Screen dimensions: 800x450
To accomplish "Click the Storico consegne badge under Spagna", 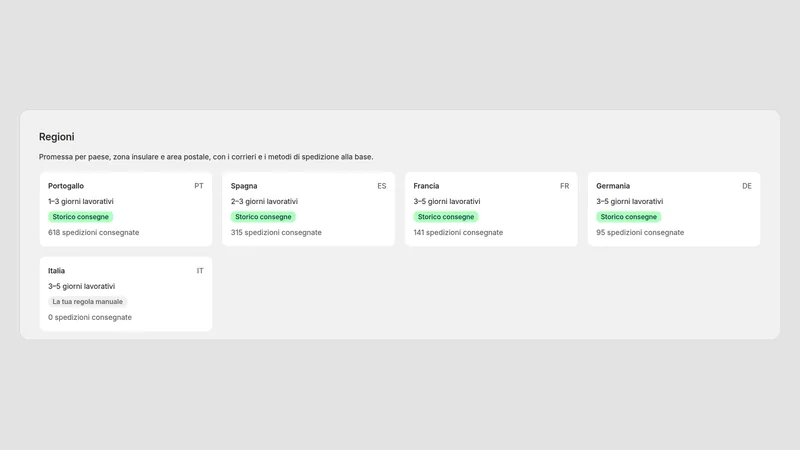I will 263,217.
